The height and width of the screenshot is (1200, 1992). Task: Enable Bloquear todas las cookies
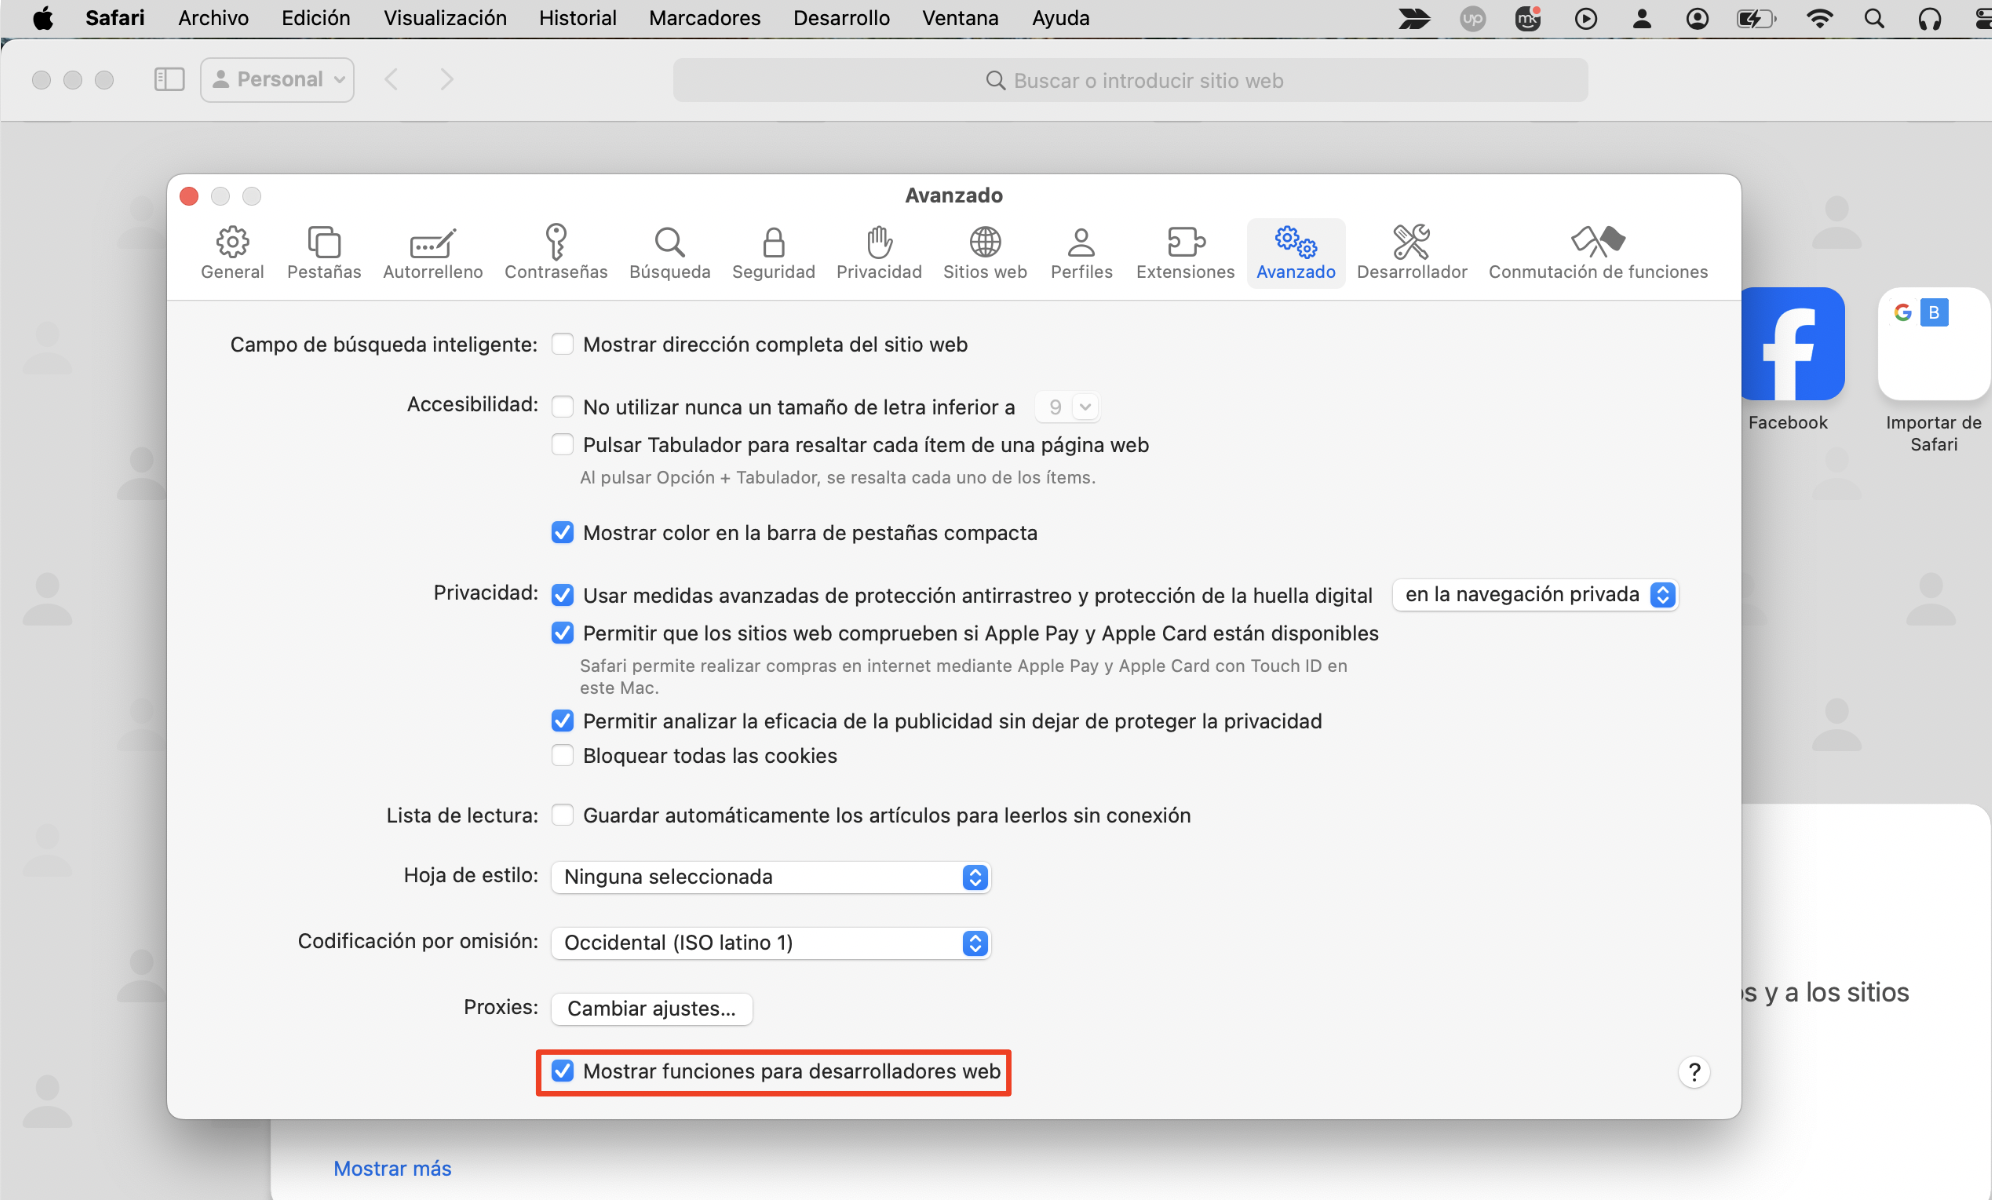[x=563, y=755]
